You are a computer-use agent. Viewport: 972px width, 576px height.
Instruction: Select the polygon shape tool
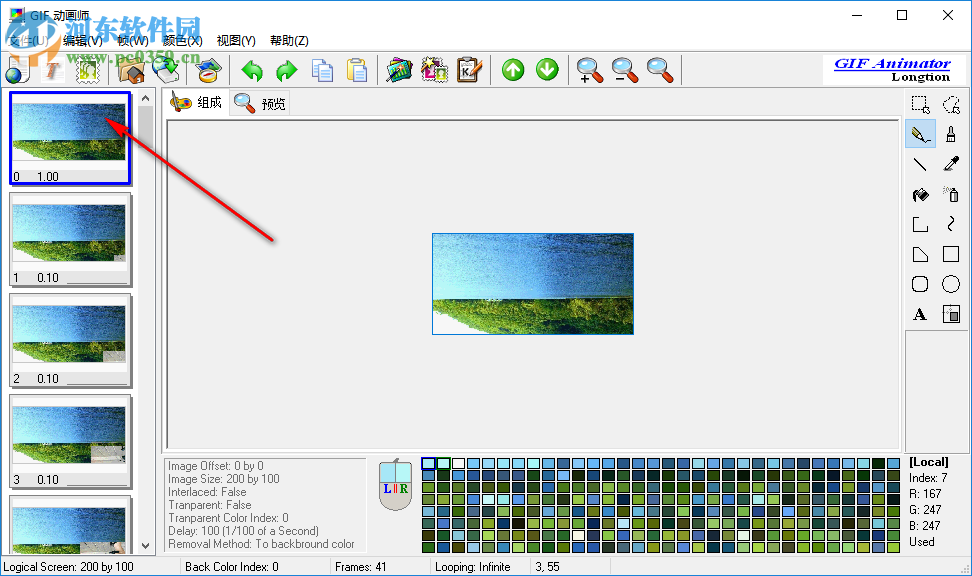[920, 254]
